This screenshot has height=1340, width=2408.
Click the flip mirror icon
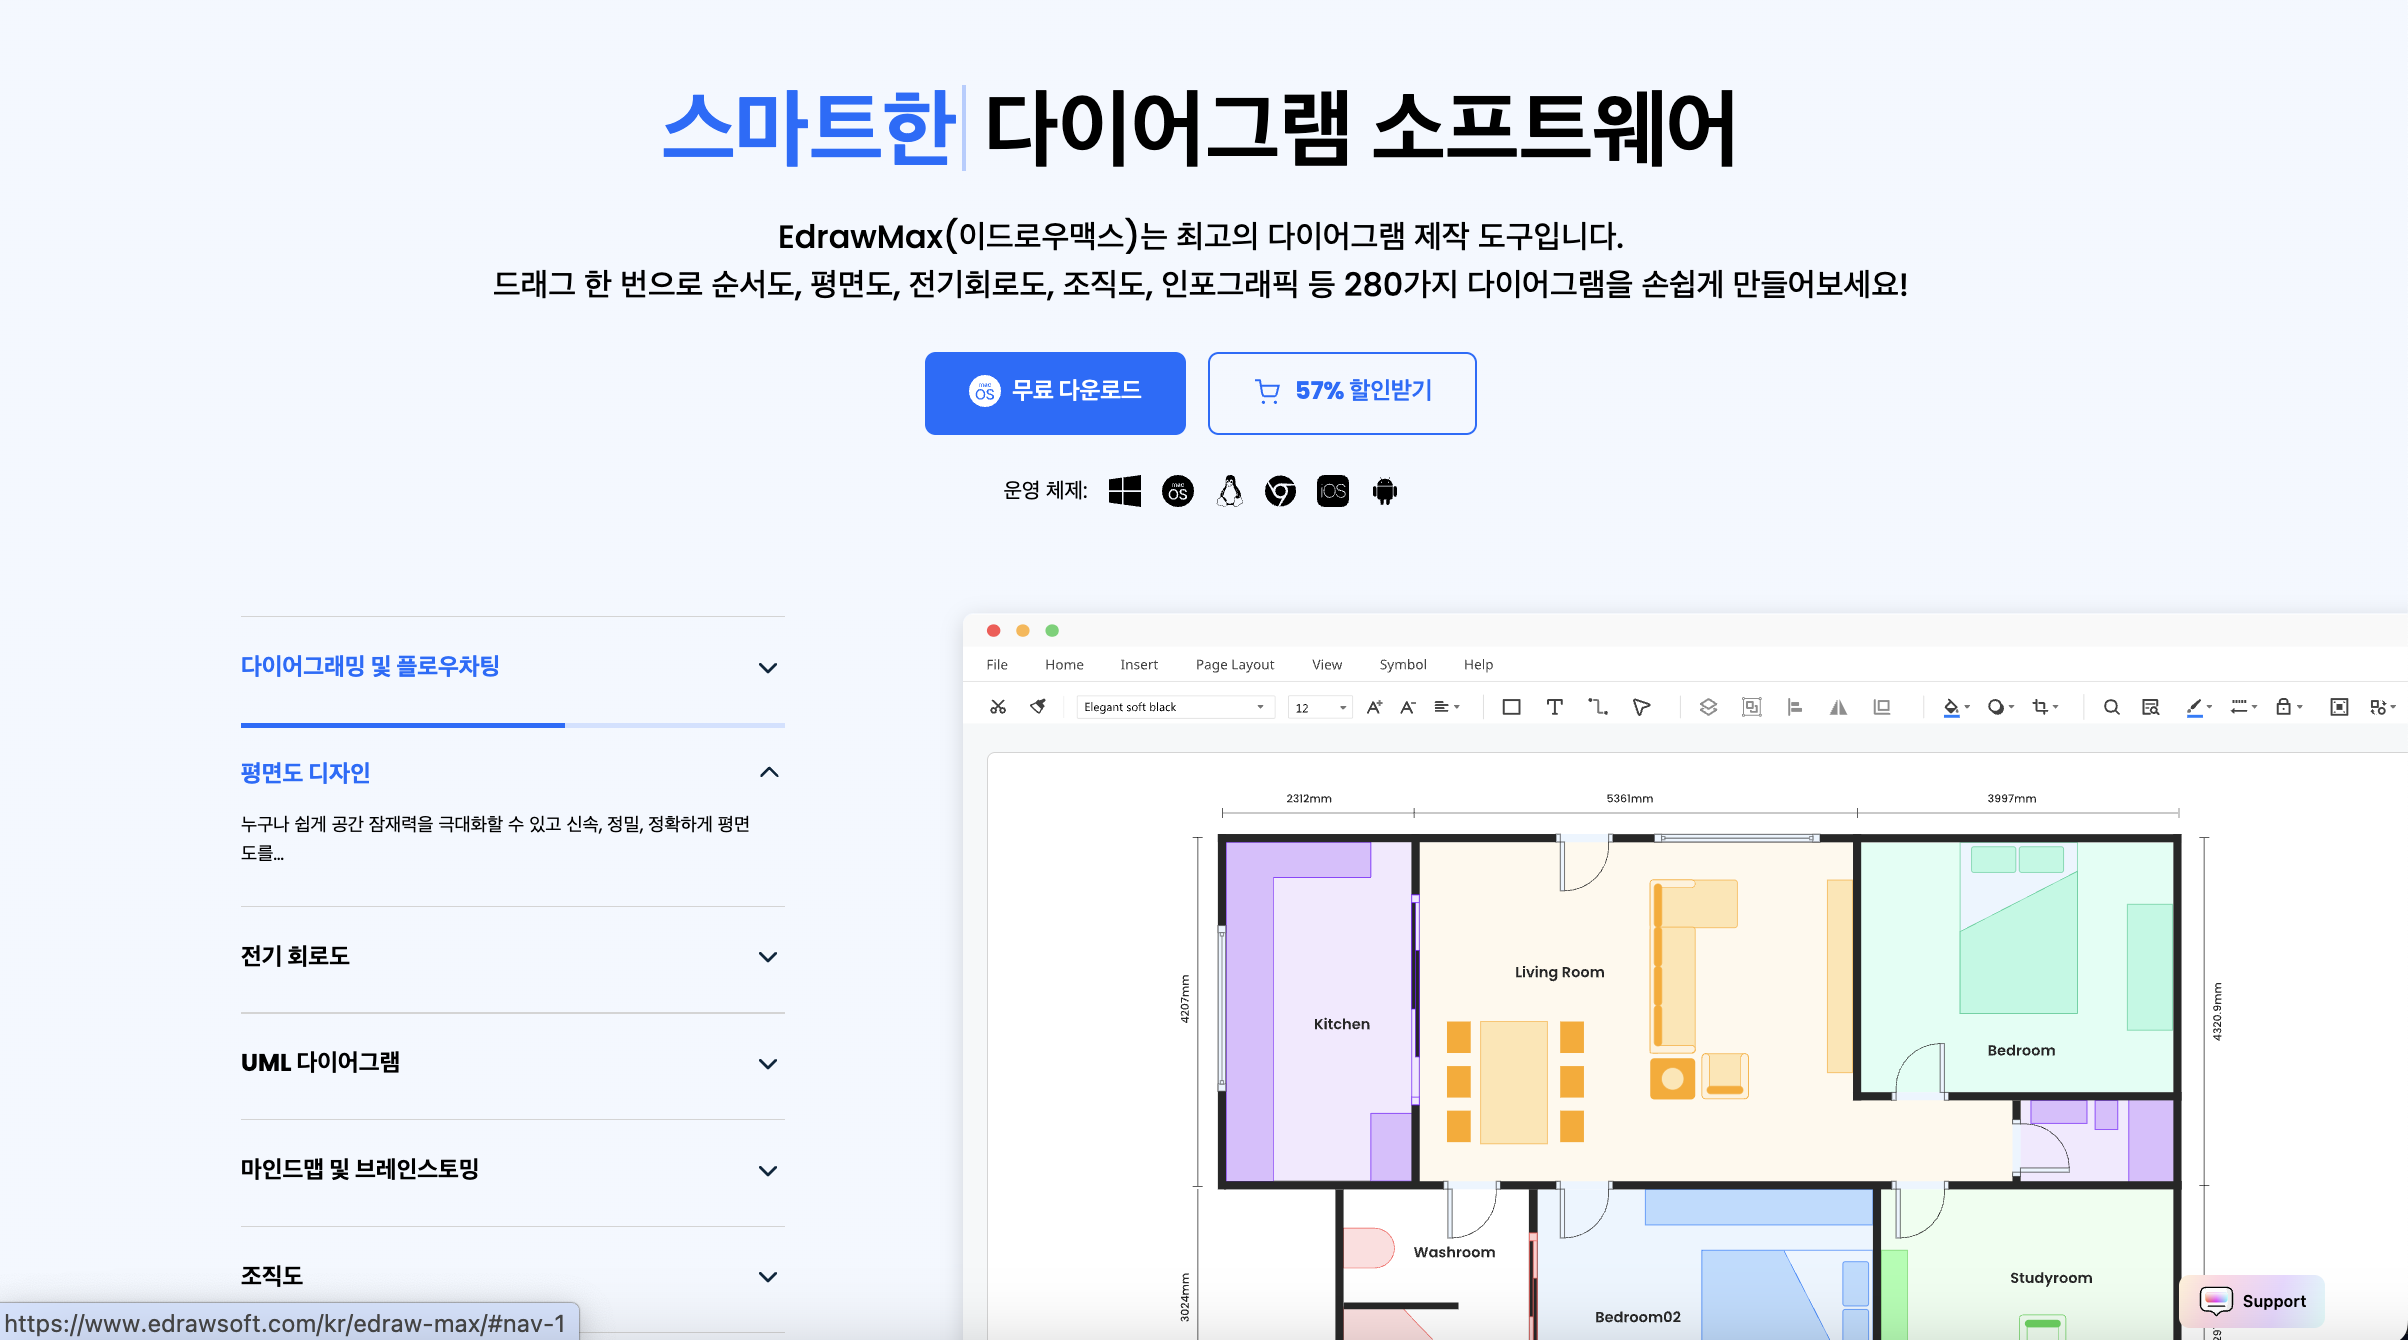click(x=1838, y=707)
